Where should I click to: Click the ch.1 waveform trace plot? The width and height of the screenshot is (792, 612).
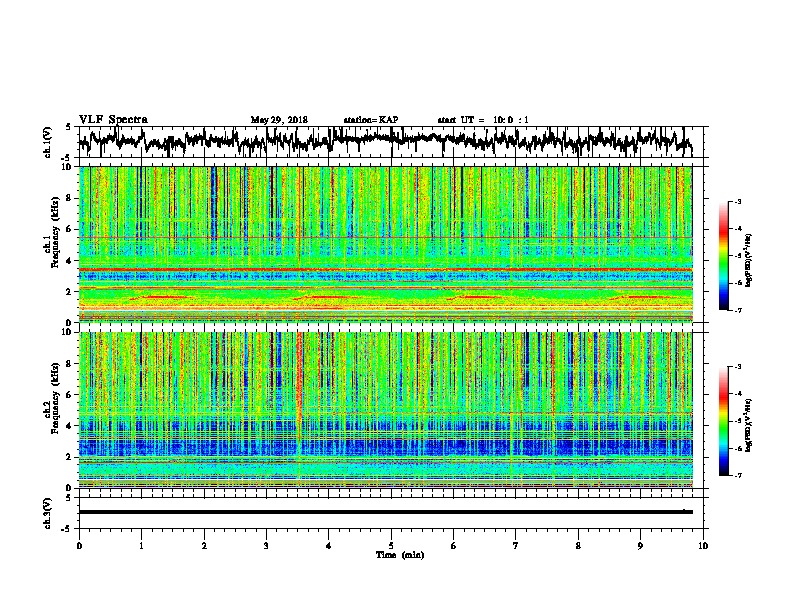coord(385,142)
